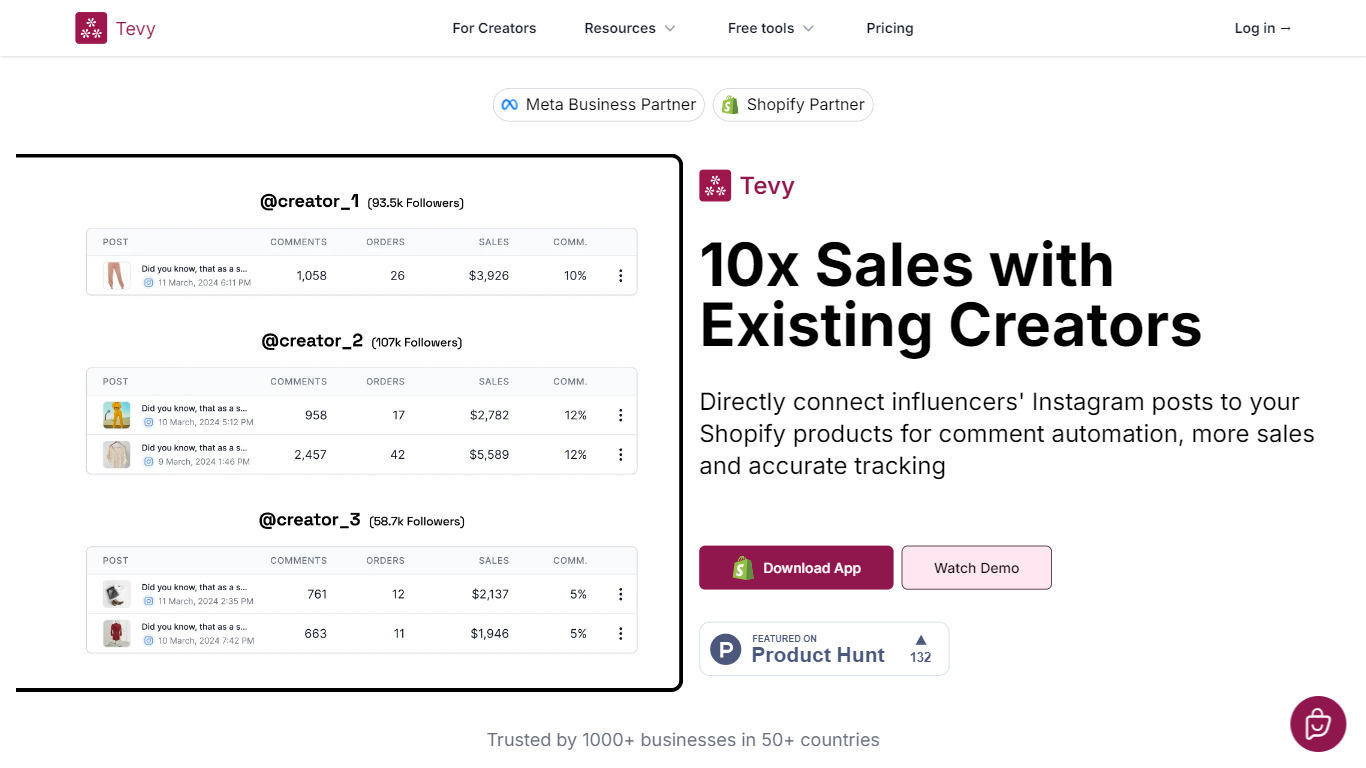
Task: Select the red dress post thumbnail
Action: [x=117, y=634]
